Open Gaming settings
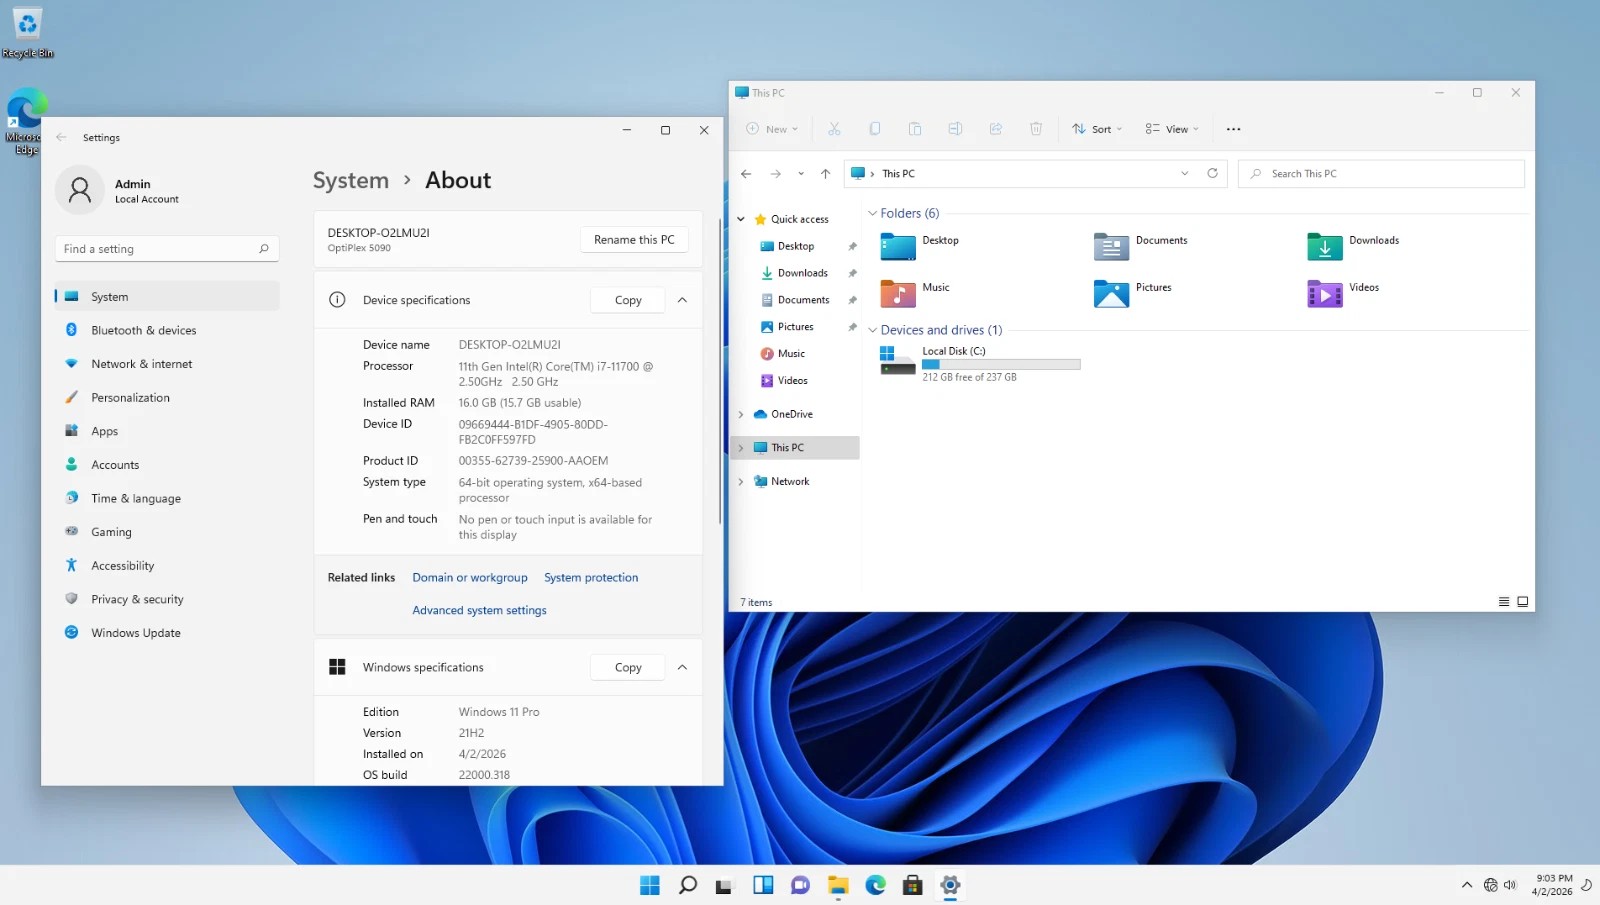Image resolution: width=1600 pixels, height=905 pixels. point(167,532)
